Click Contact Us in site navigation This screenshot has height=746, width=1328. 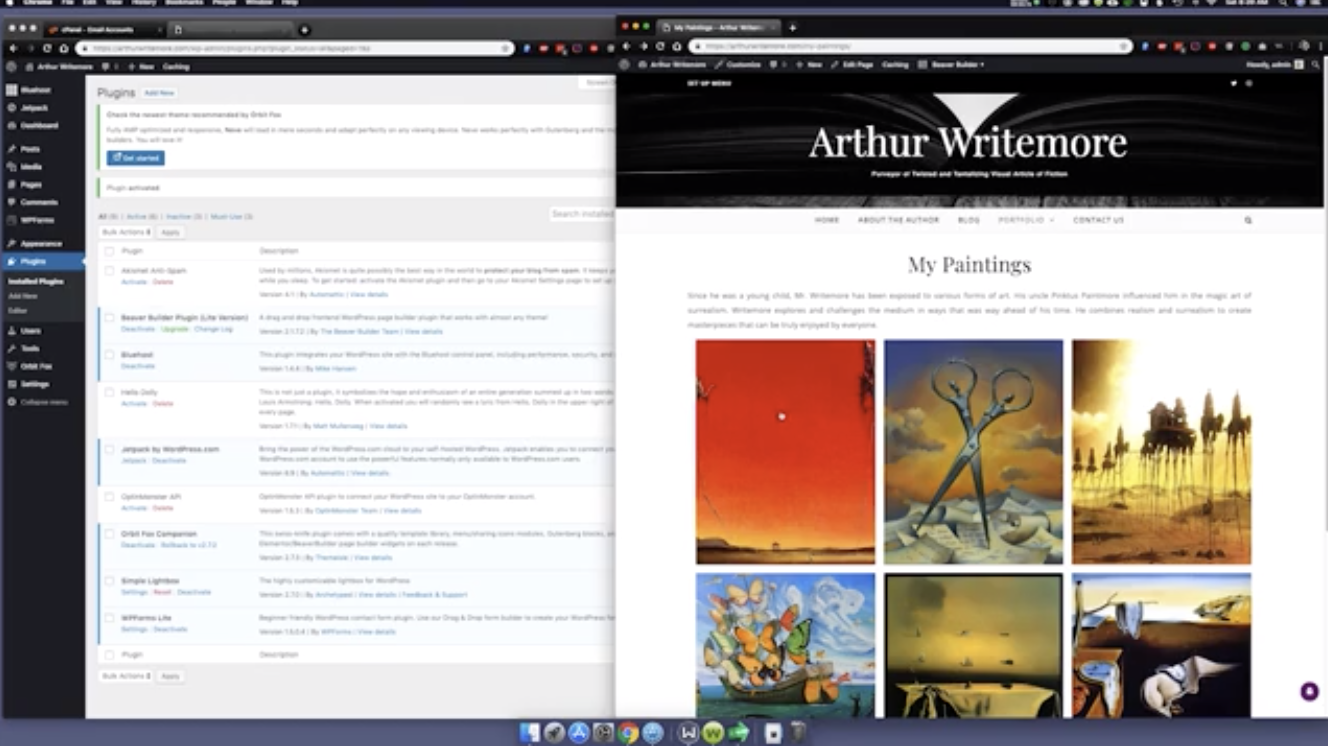1098,220
